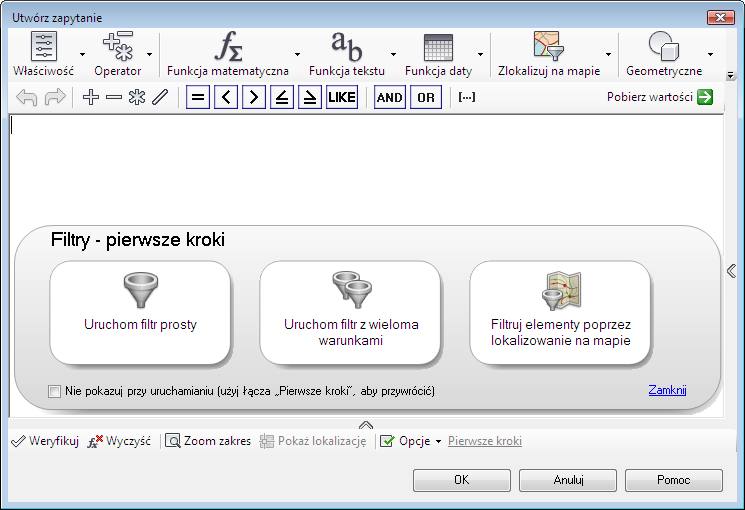Screen dimensions: 745x510
Task: Insert the greater than operator
Action: click(254, 97)
